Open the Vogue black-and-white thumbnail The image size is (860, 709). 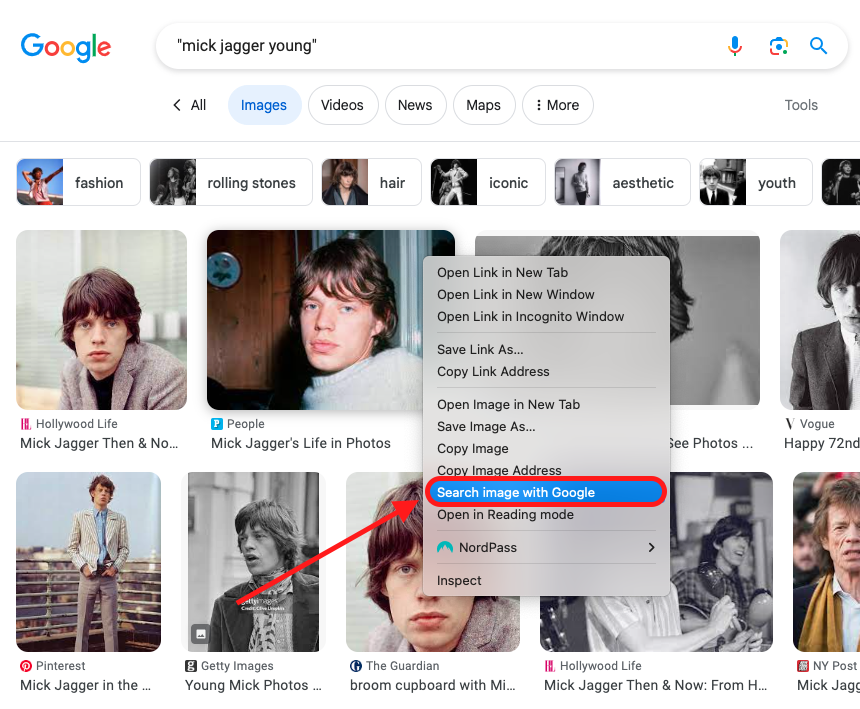[820, 320]
